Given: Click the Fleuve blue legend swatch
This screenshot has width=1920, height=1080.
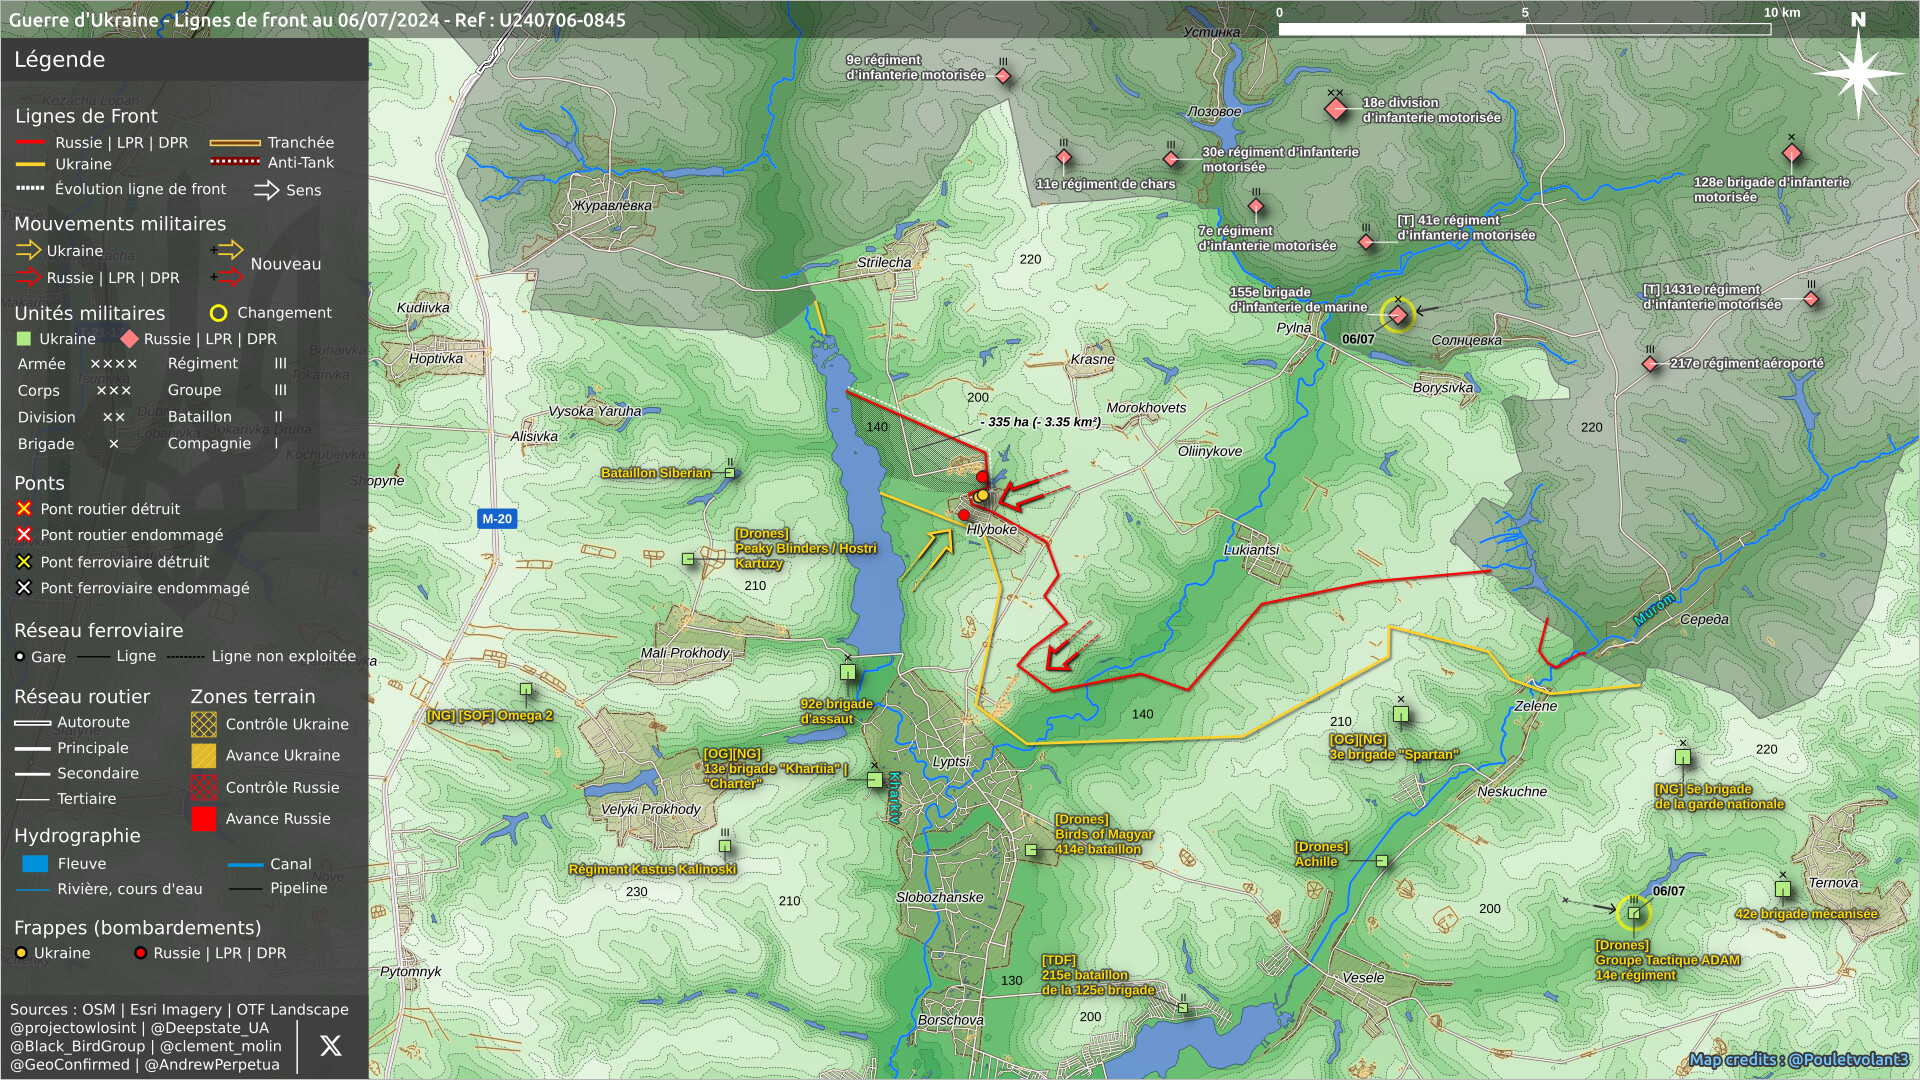Looking at the screenshot, I should pos(35,864).
